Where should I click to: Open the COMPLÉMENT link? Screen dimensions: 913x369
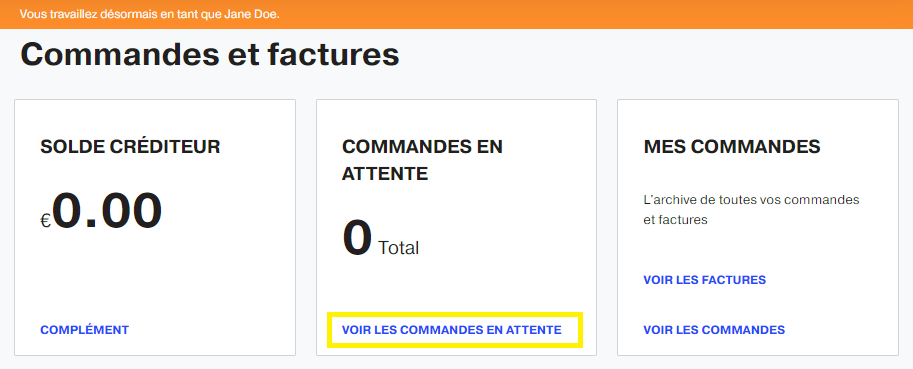click(84, 330)
